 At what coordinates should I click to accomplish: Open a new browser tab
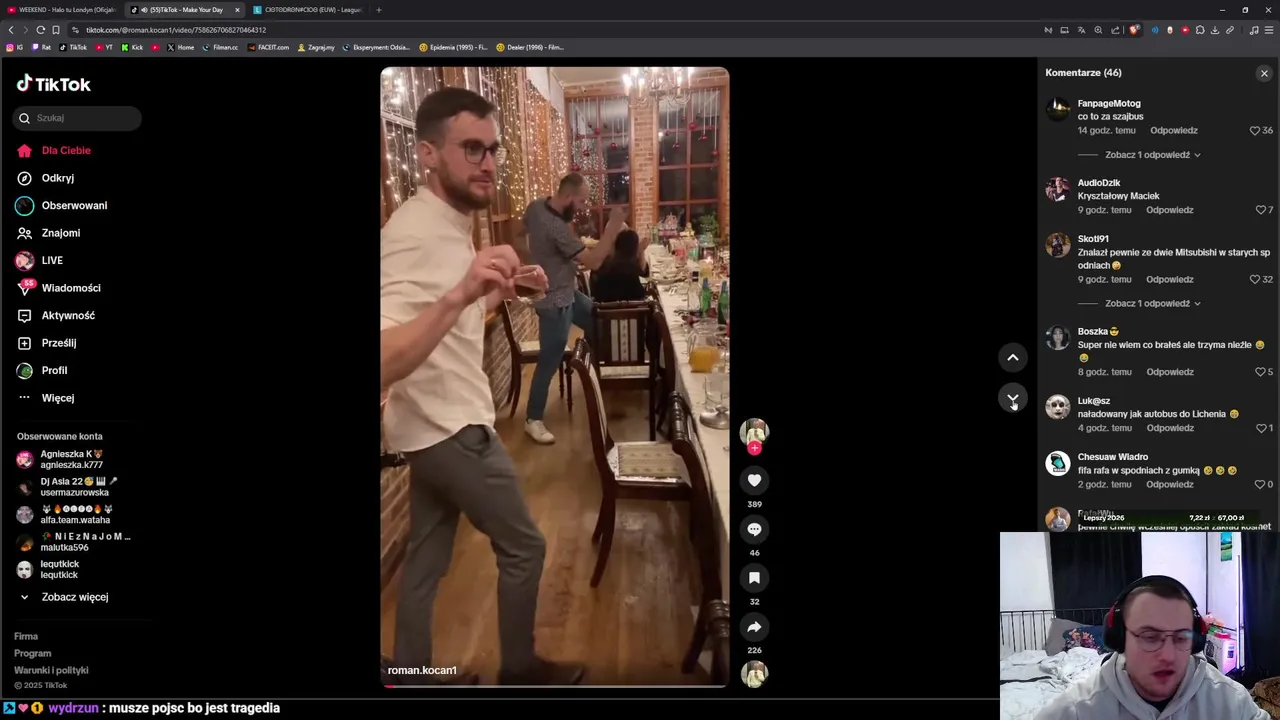pos(378,10)
